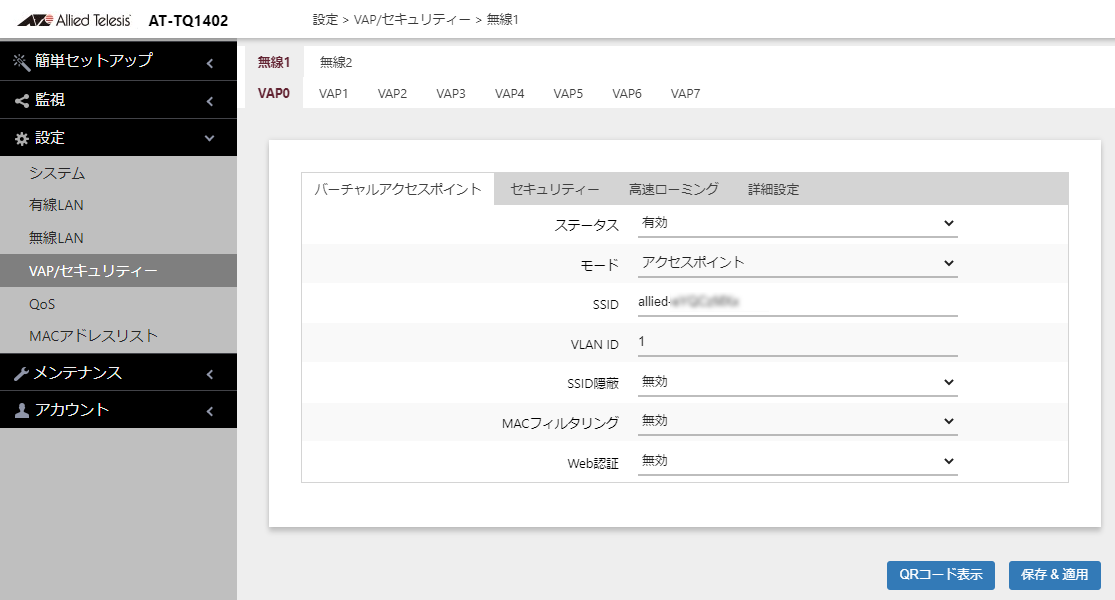Click the Allied Telesis logo

click(74, 20)
